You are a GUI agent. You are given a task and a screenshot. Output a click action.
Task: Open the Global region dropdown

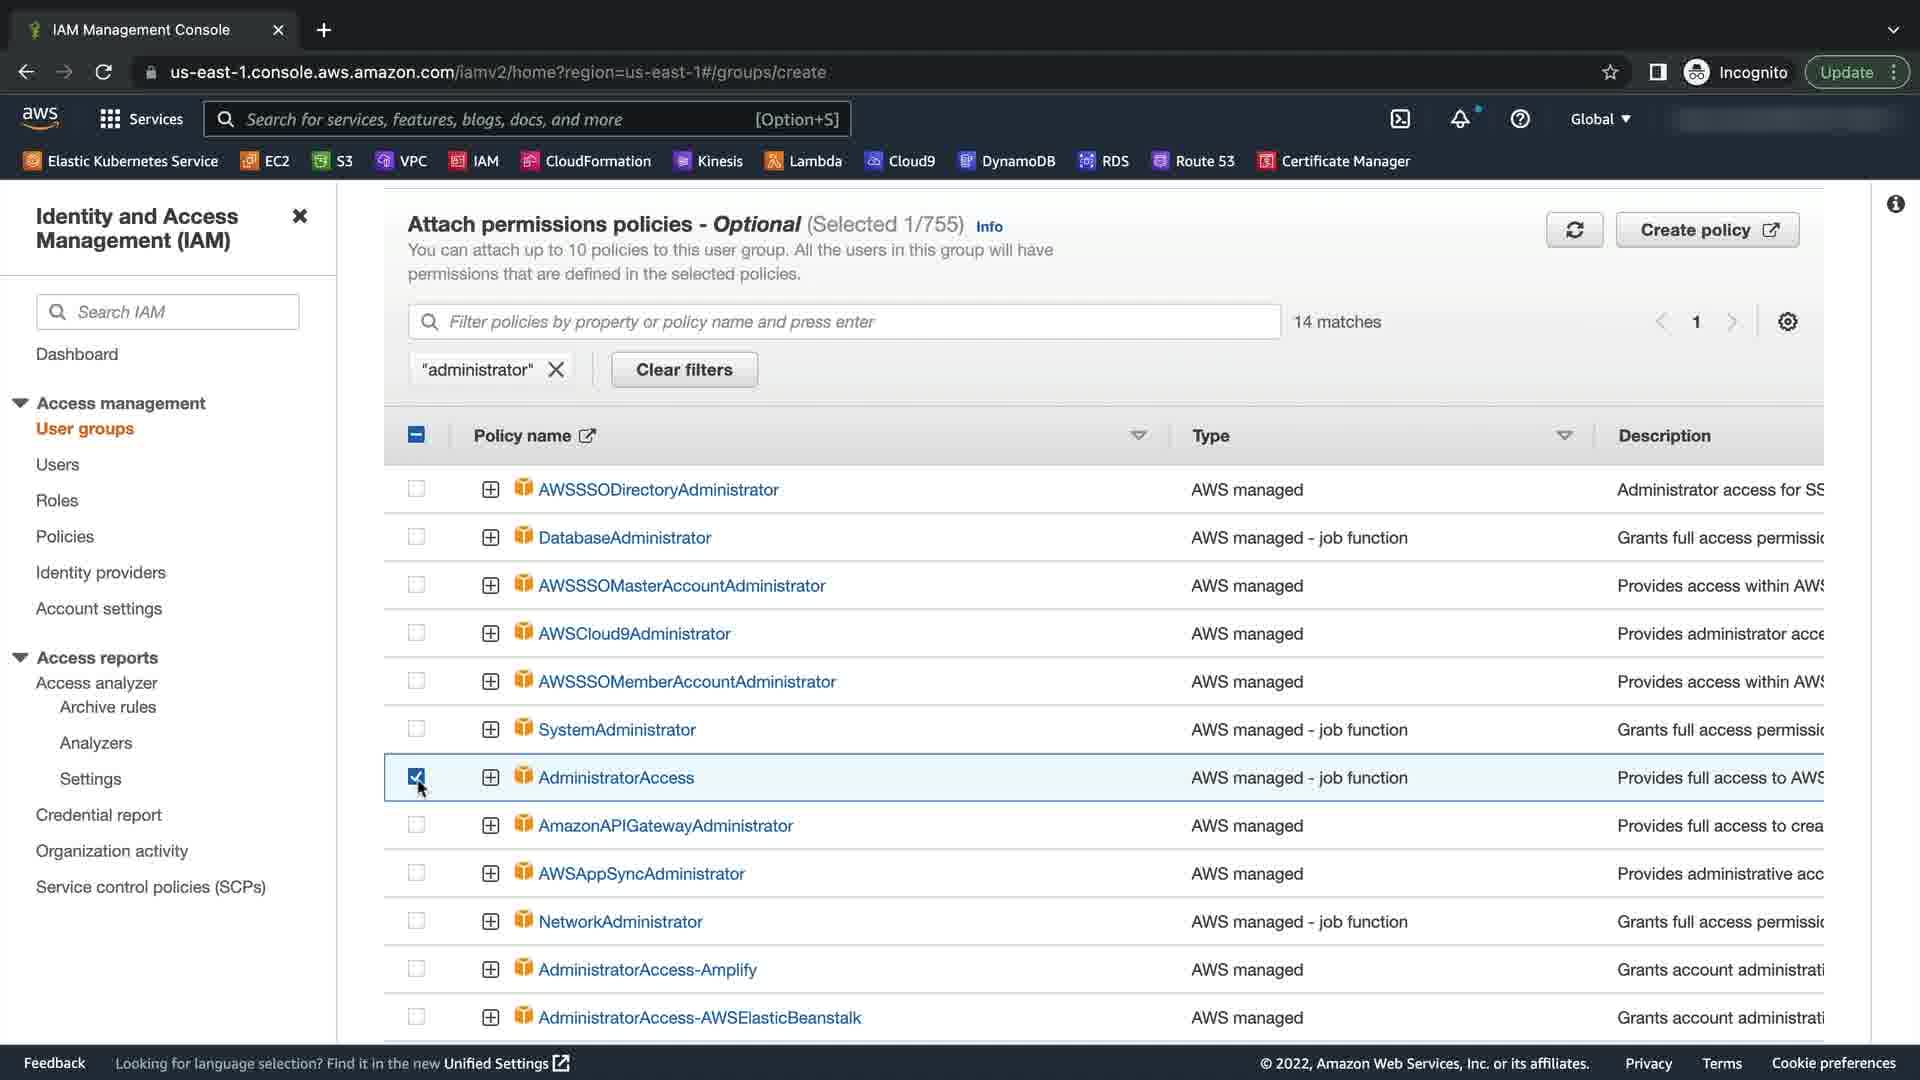(1600, 119)
